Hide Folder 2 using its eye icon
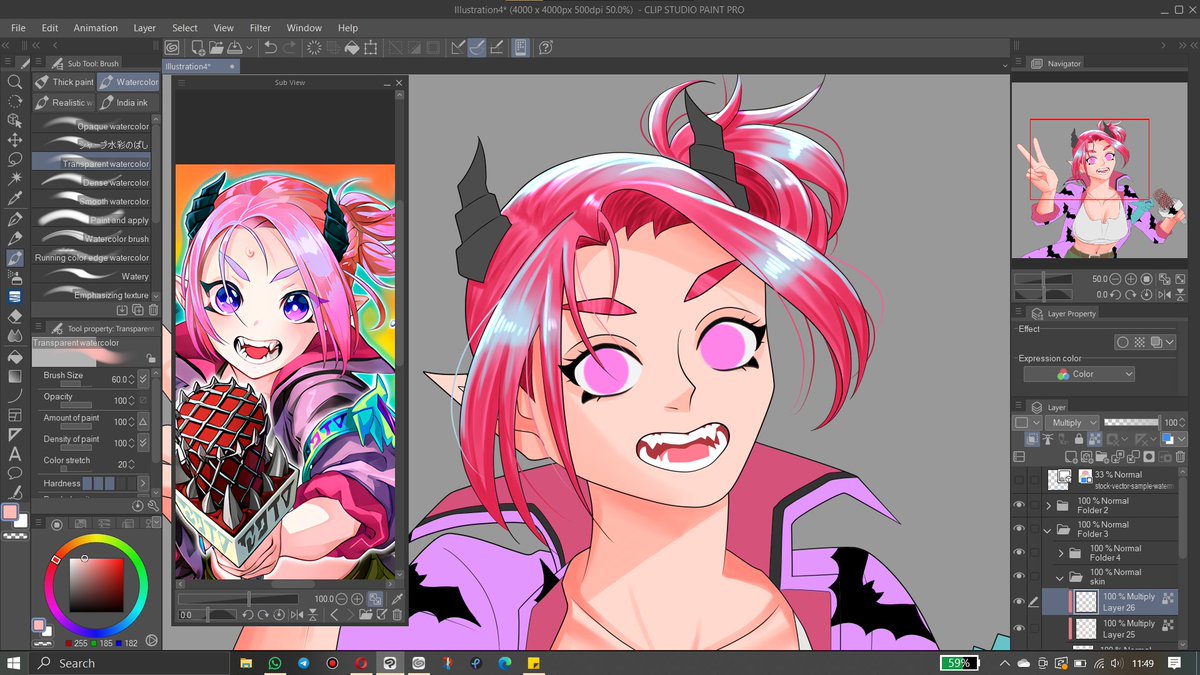Viewport: 1200px width, 675px height. pos(1019,505)
